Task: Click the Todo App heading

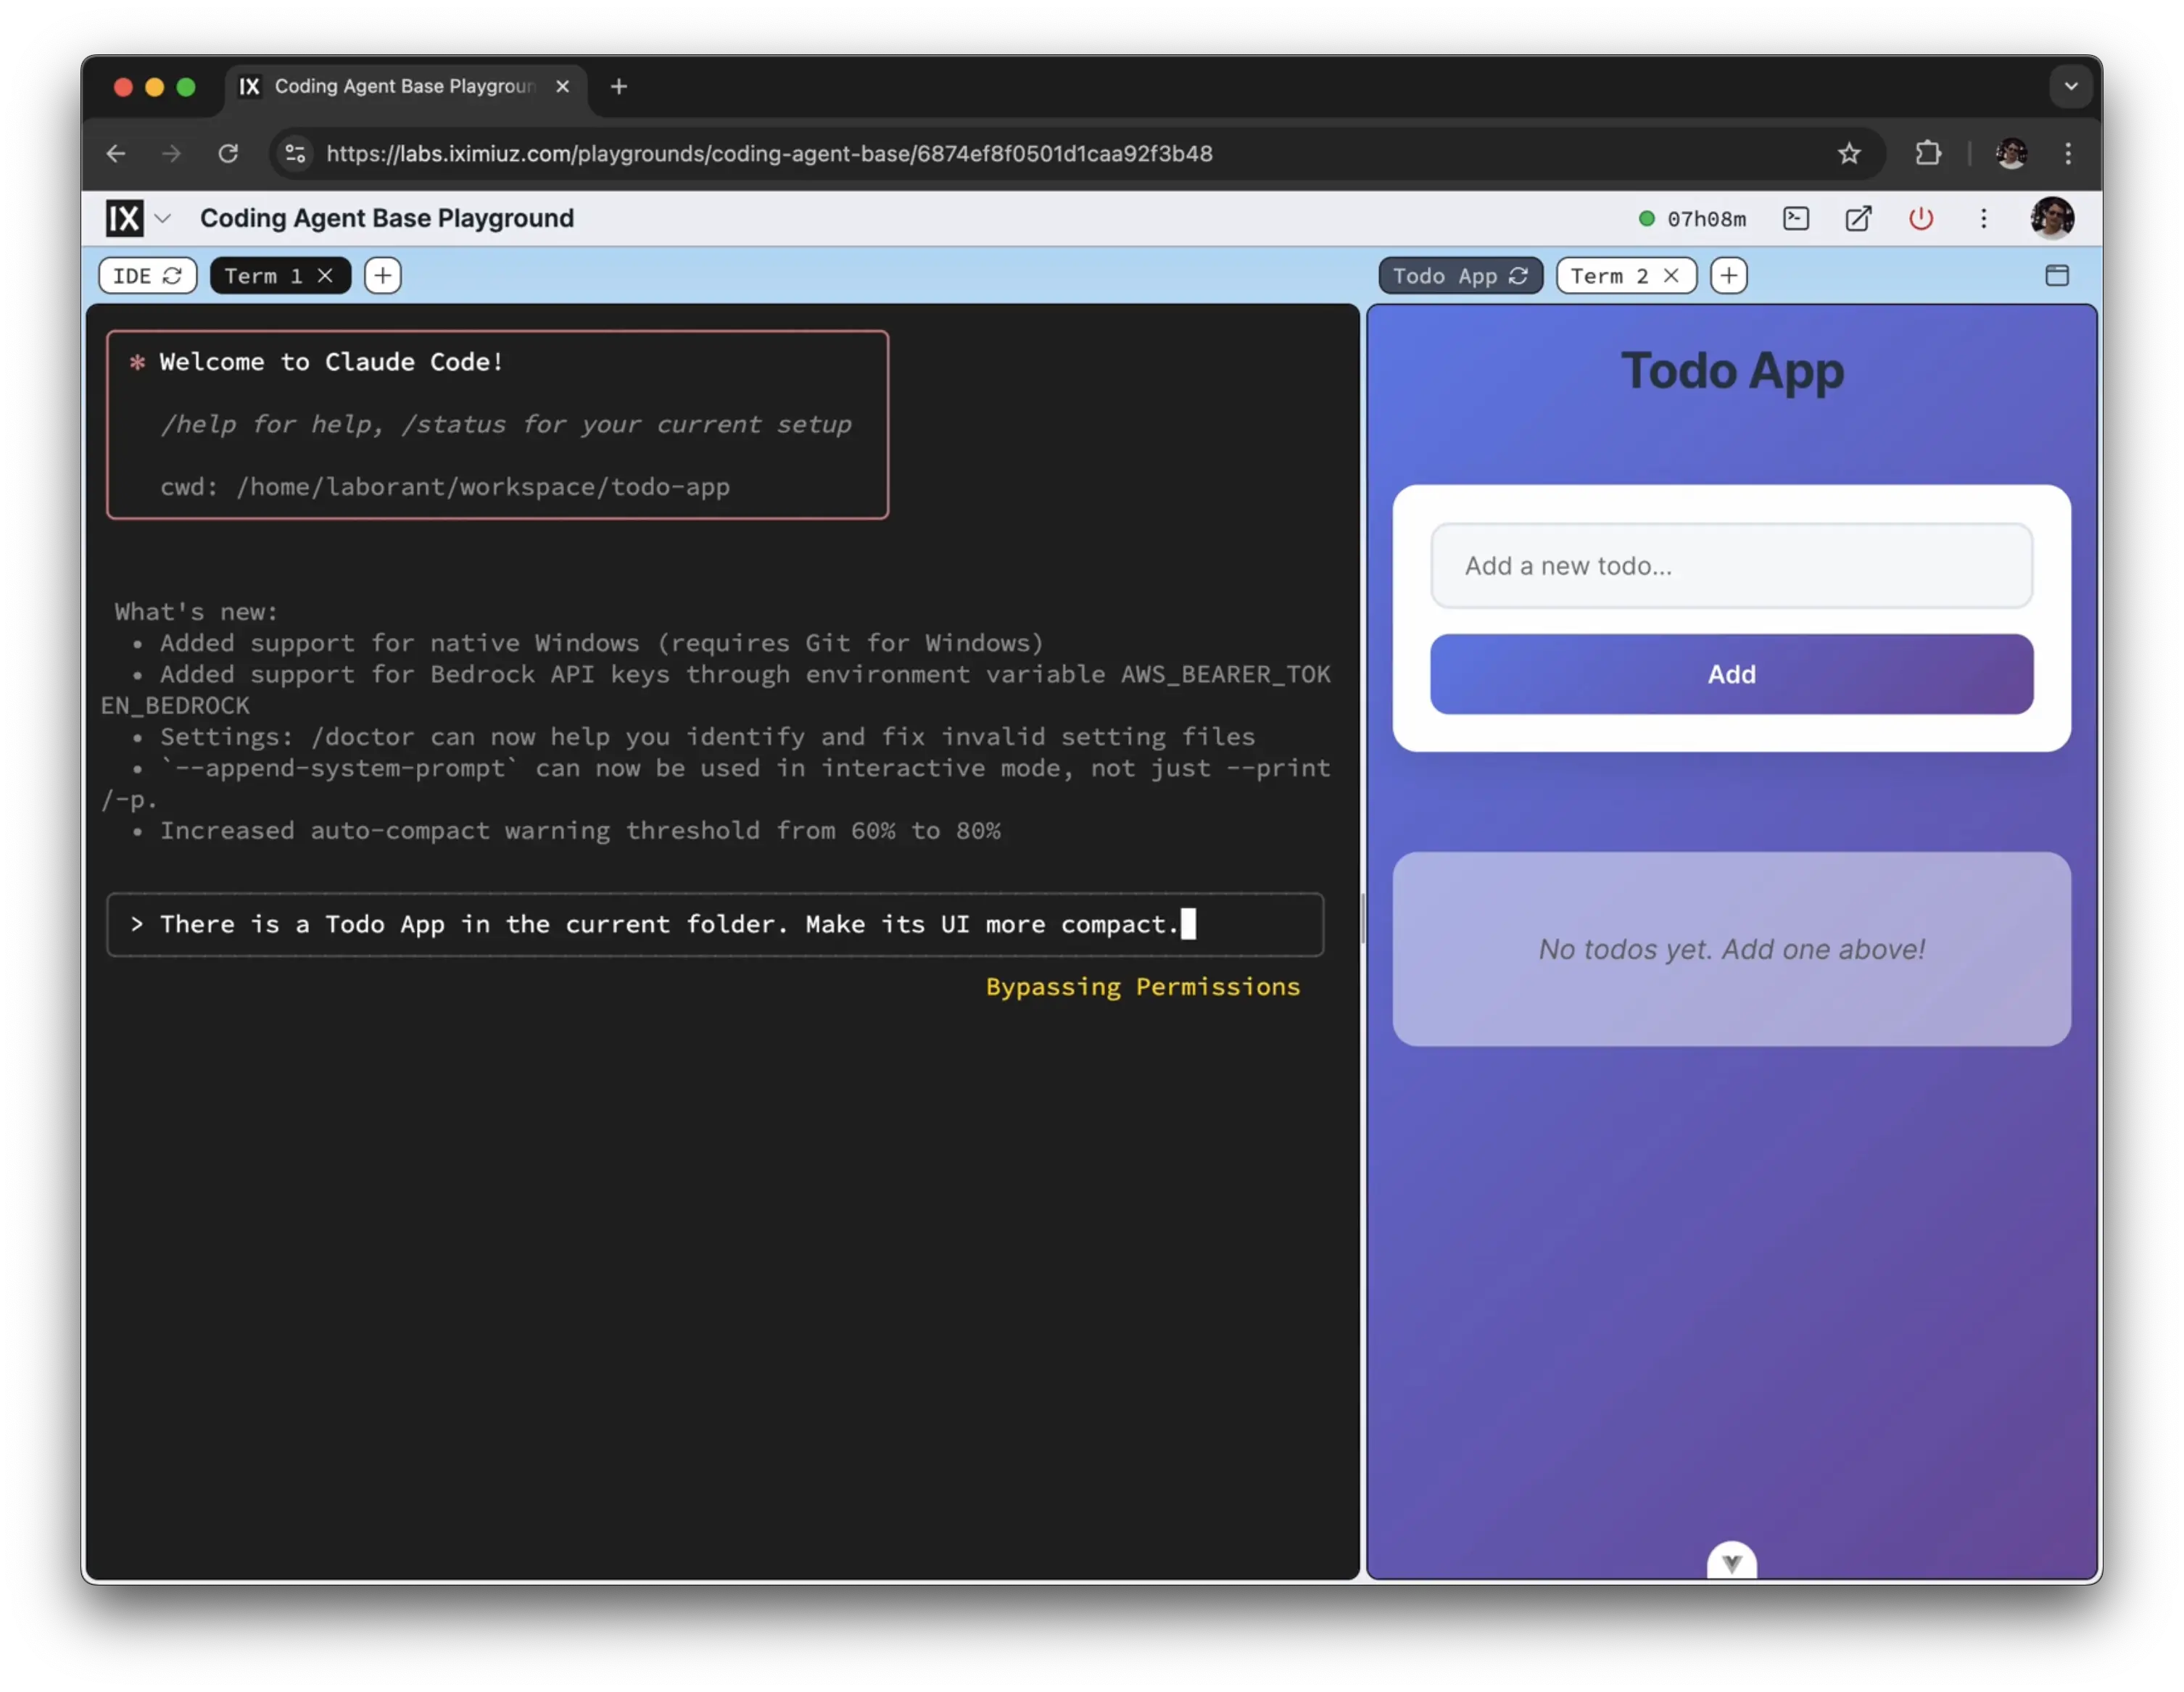Action: pyautogui.click(x=1731, y=371)
